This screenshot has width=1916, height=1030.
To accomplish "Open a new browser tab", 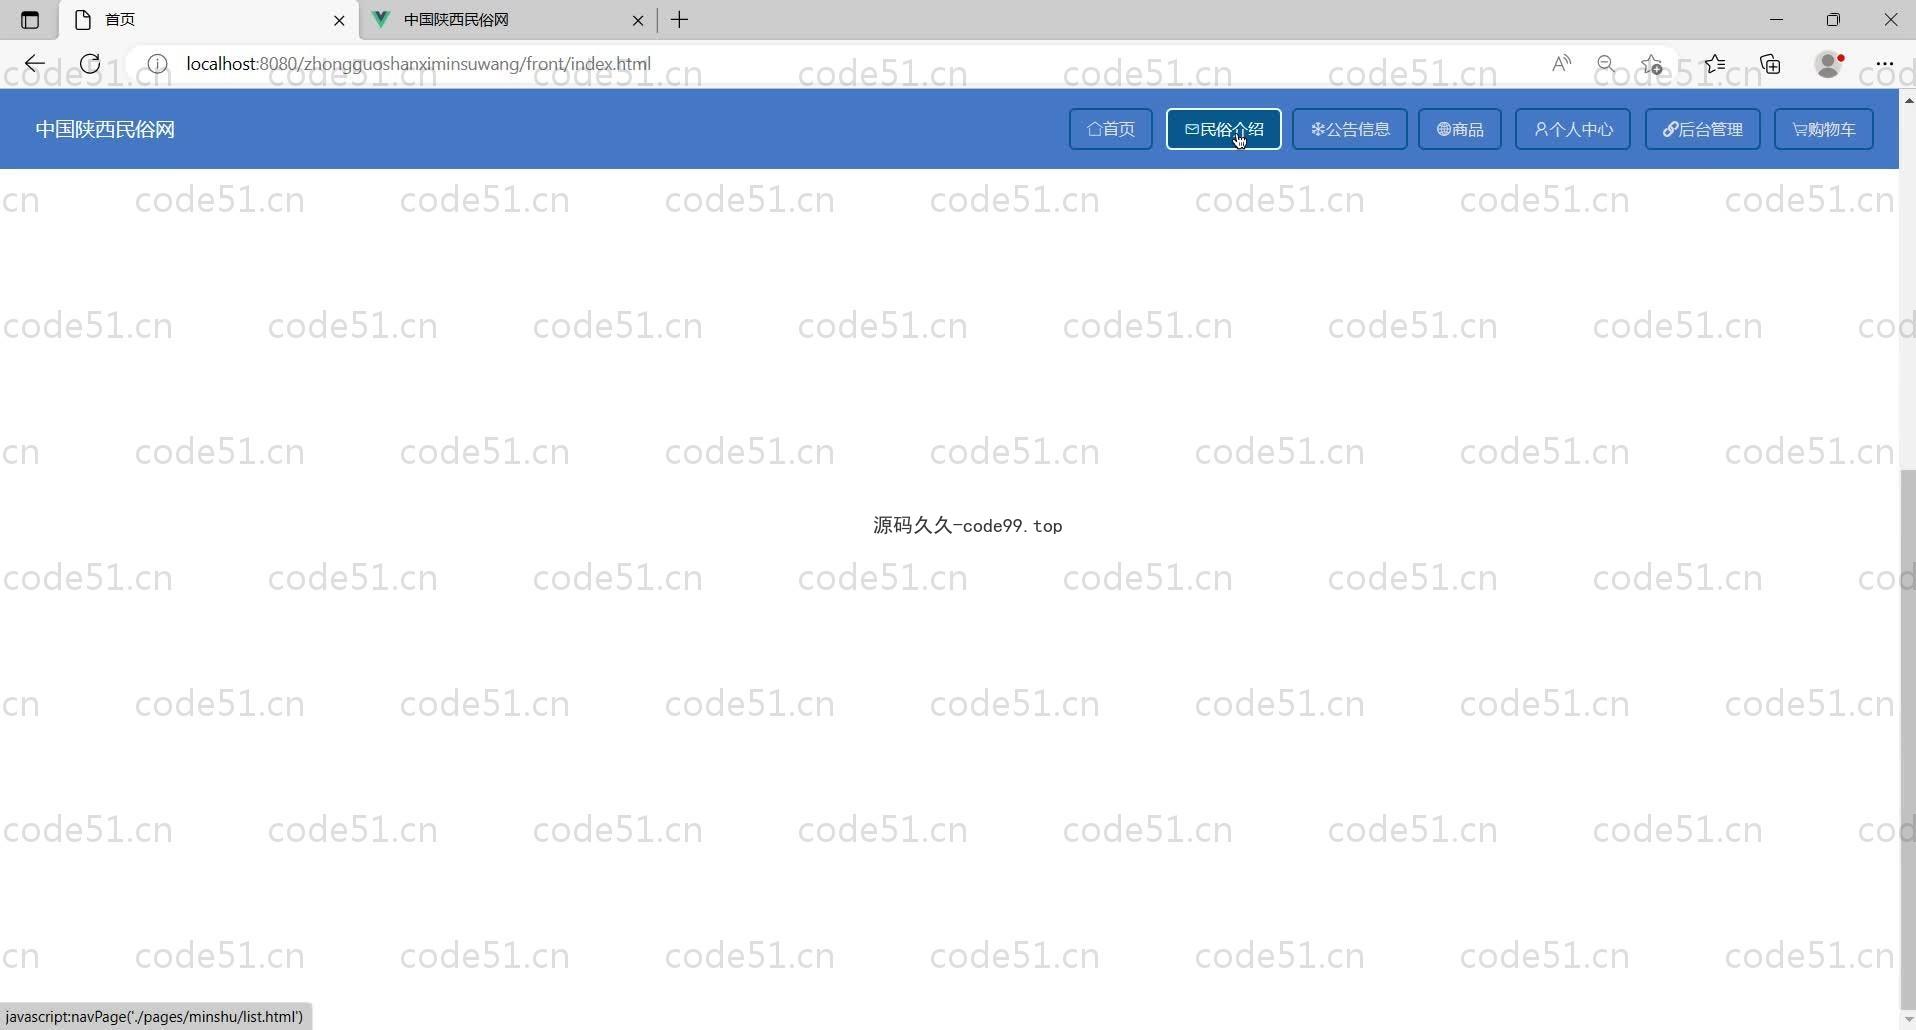I will tap(680, 20).
